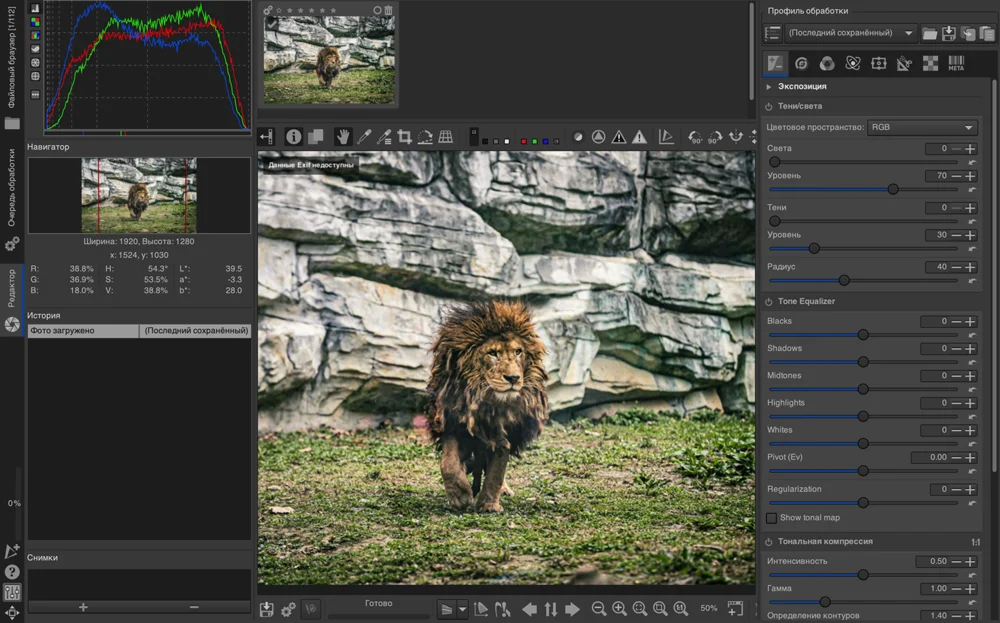Open the Цветовое пространство RGB dropdown
This screenshot has width=1000, height=623.
click(922, 128)
